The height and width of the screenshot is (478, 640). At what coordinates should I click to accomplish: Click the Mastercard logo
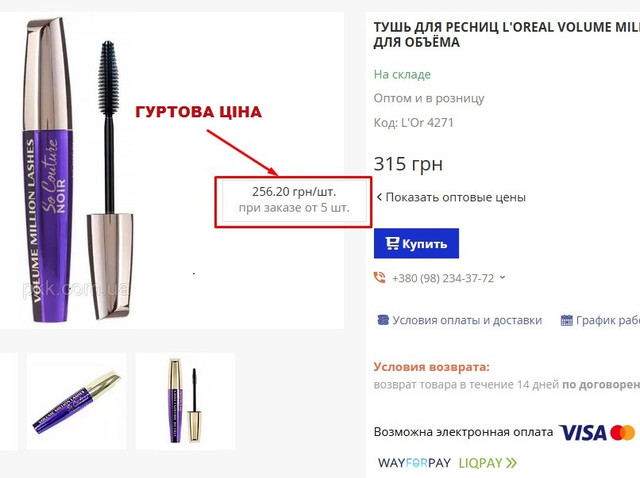623,433
